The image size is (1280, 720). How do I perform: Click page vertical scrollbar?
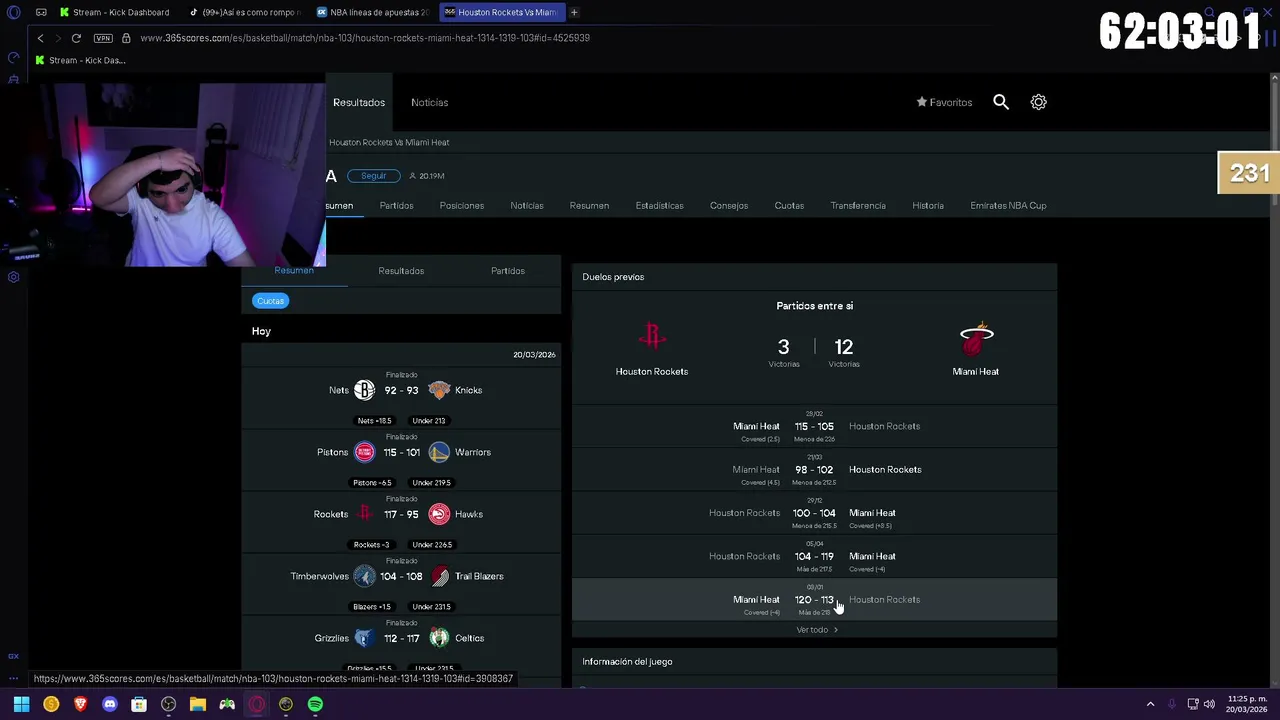point(1275,380)
